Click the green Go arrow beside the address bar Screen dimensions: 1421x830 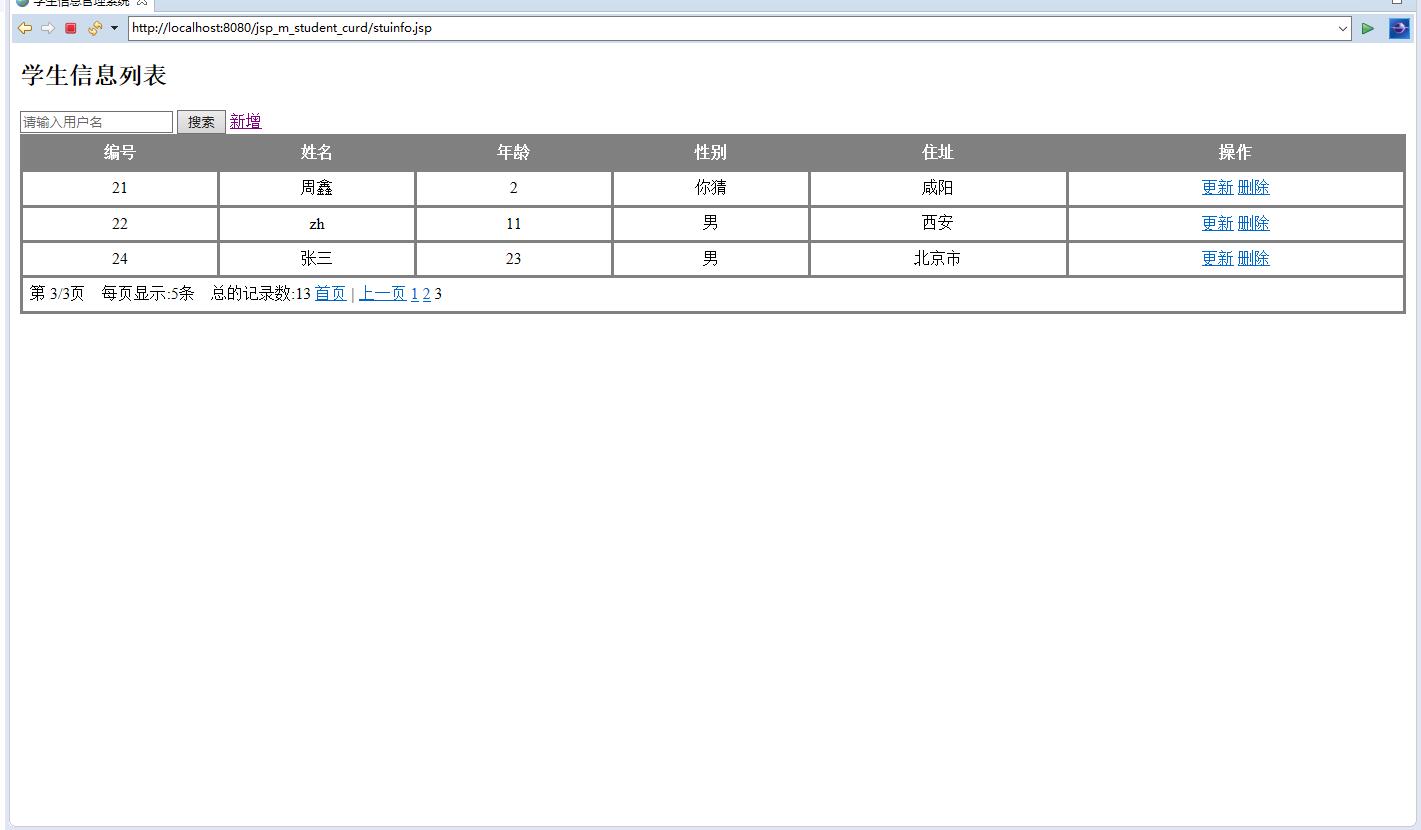coord(1367,28)
